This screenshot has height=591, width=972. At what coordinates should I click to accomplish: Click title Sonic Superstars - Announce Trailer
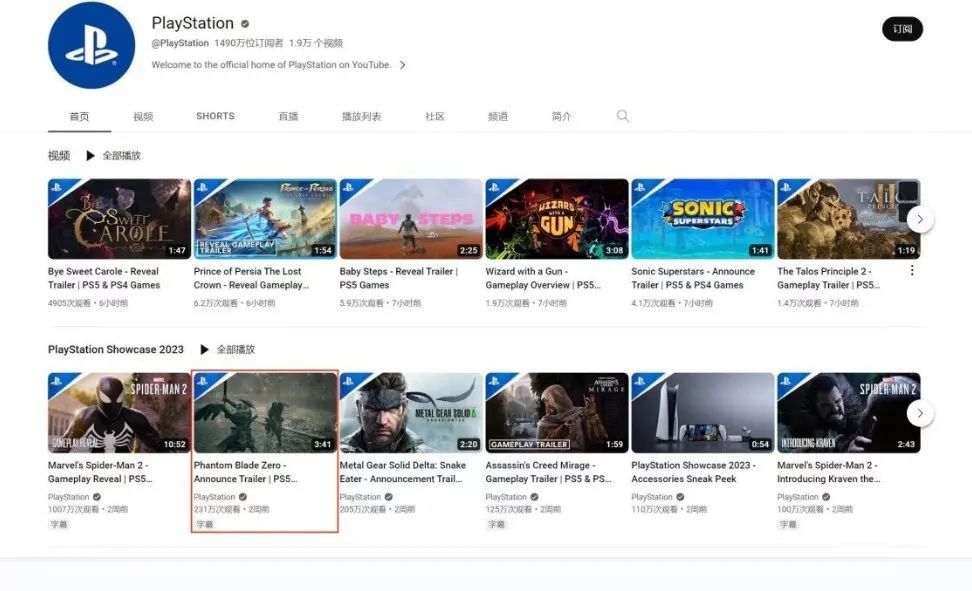coord(693,278)
